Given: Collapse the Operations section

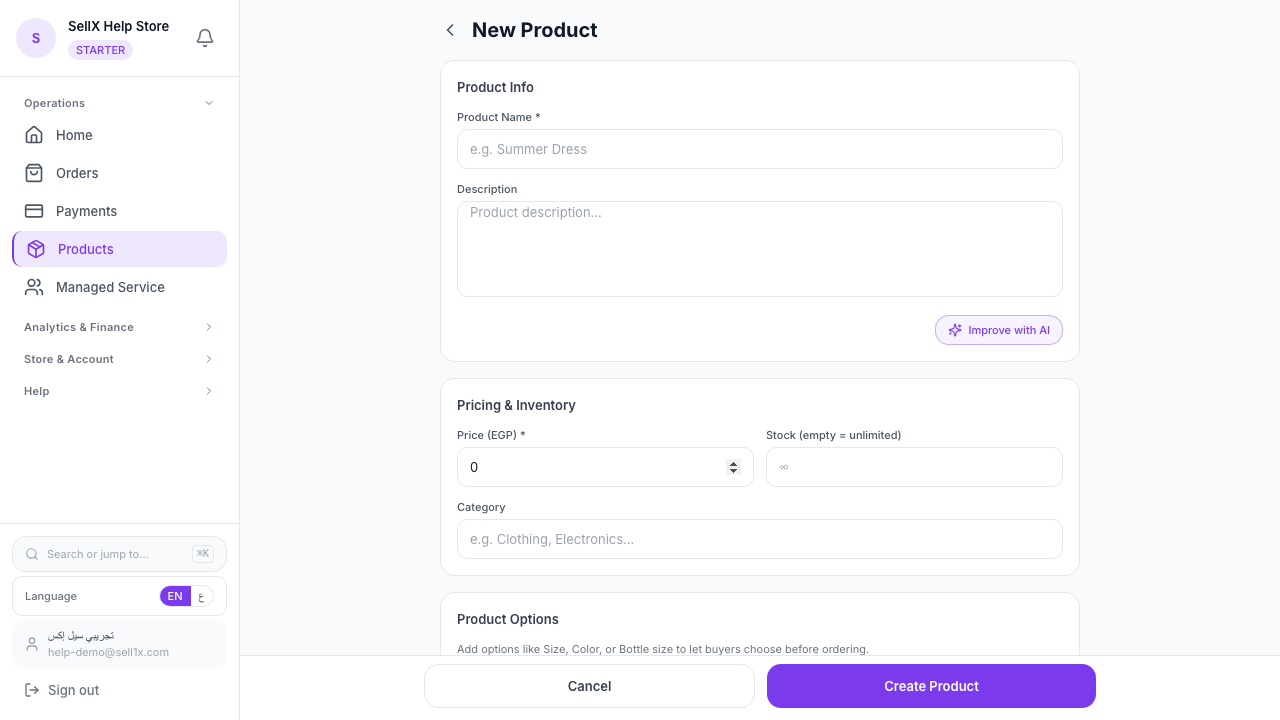Looking at the screenshot, I should coord(119,103).
